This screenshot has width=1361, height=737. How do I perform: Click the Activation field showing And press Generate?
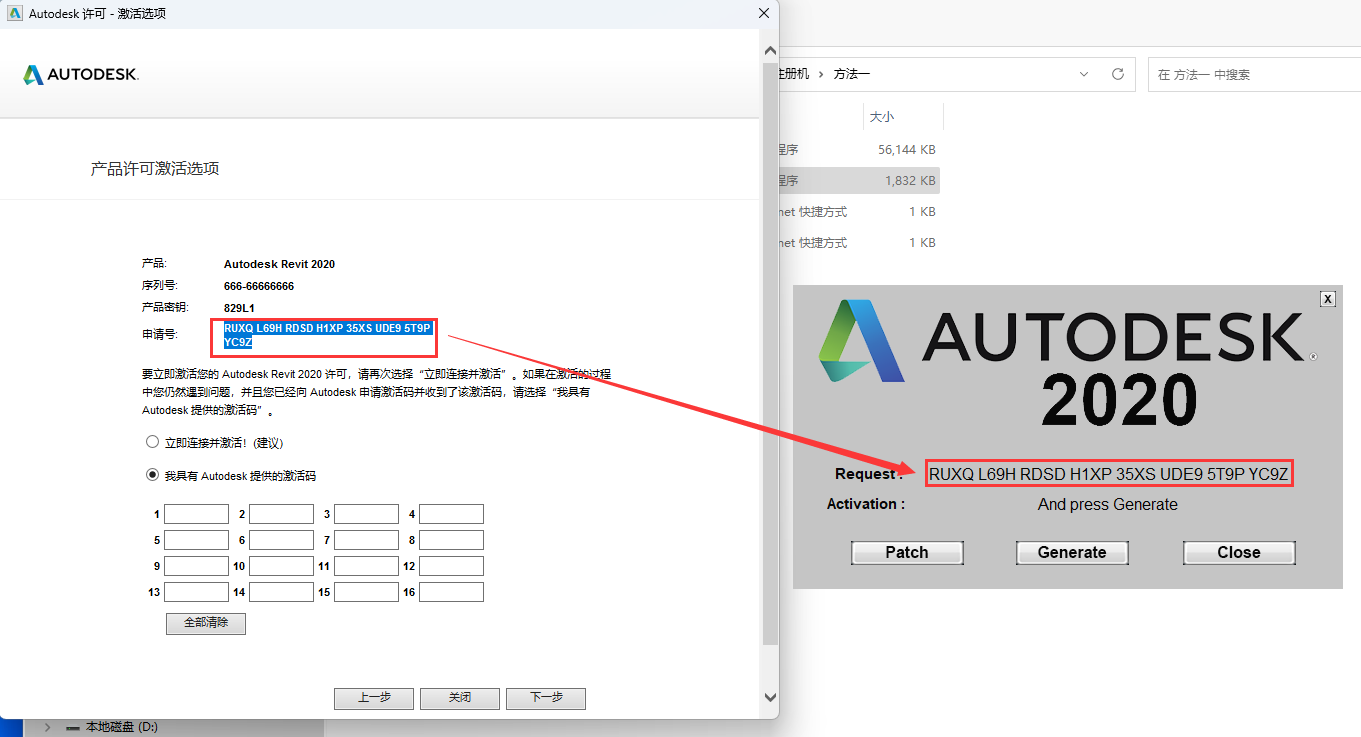point(1108,504)
